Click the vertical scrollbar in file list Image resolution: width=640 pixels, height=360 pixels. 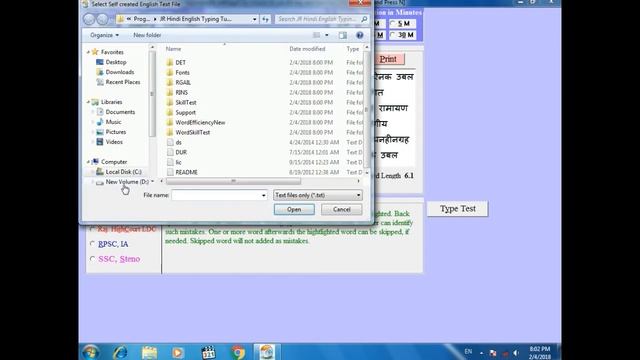pos(367,109)
